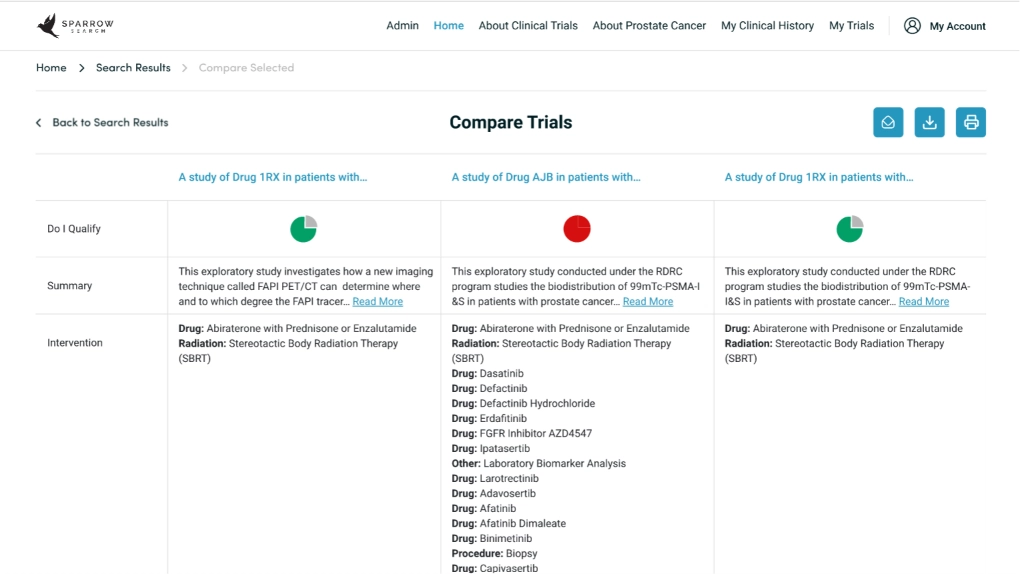The height and width of the screenshot is (574, 1020).
Task: Click the back arrow beside Back to Search Results
Action: point(39,122)
